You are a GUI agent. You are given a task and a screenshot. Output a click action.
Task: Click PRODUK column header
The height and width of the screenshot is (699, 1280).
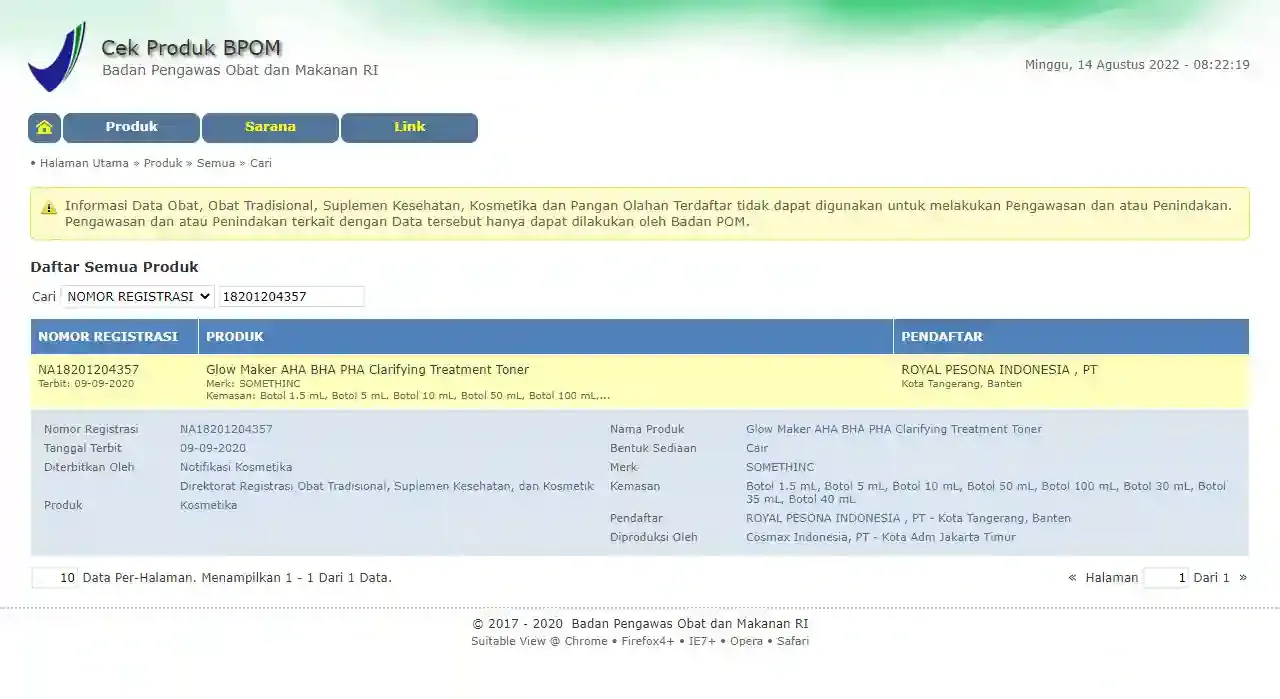click(546, 337)
